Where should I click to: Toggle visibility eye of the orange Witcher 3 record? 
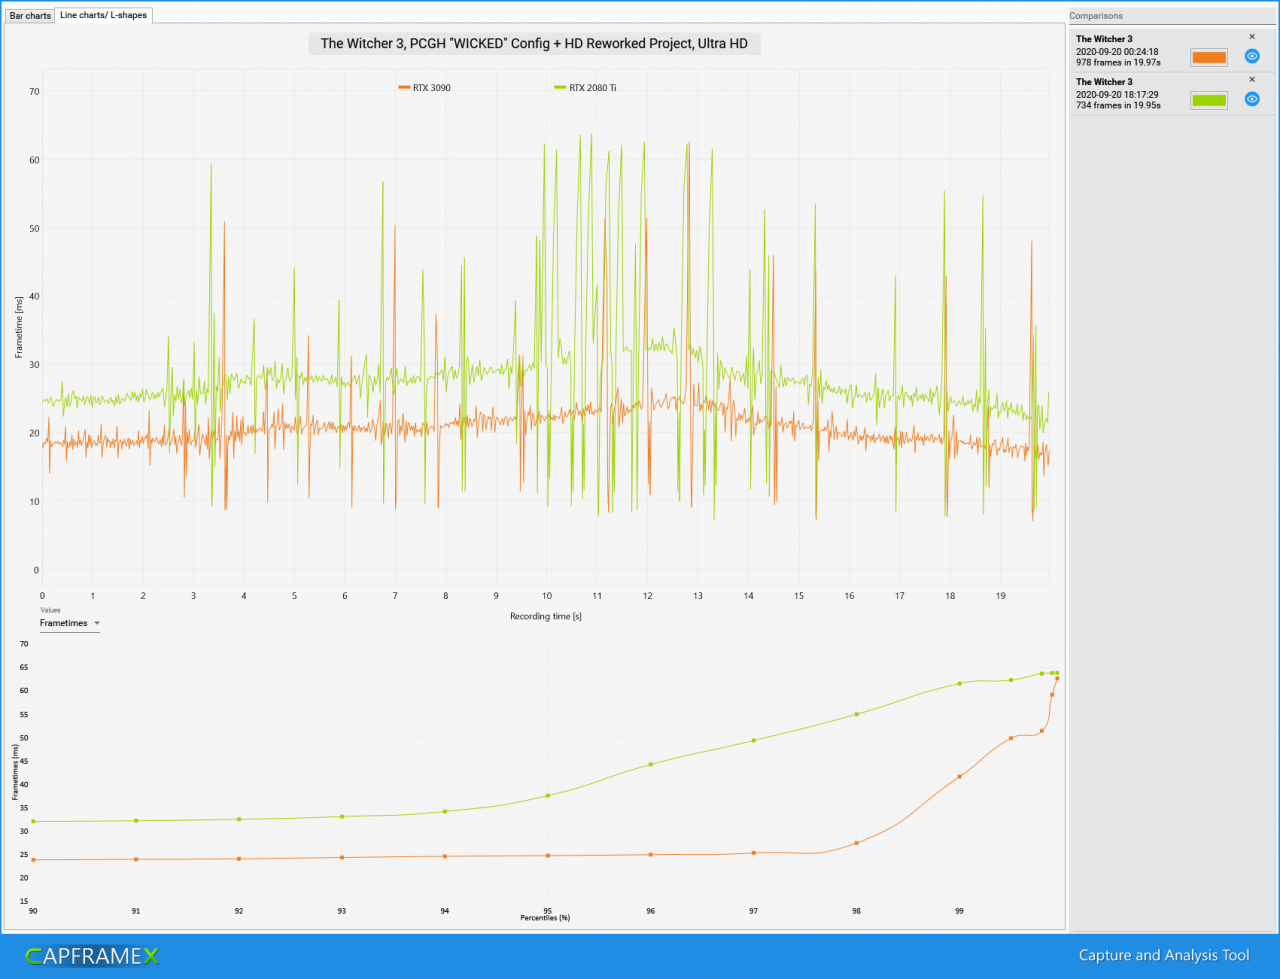pos(1251,56)
